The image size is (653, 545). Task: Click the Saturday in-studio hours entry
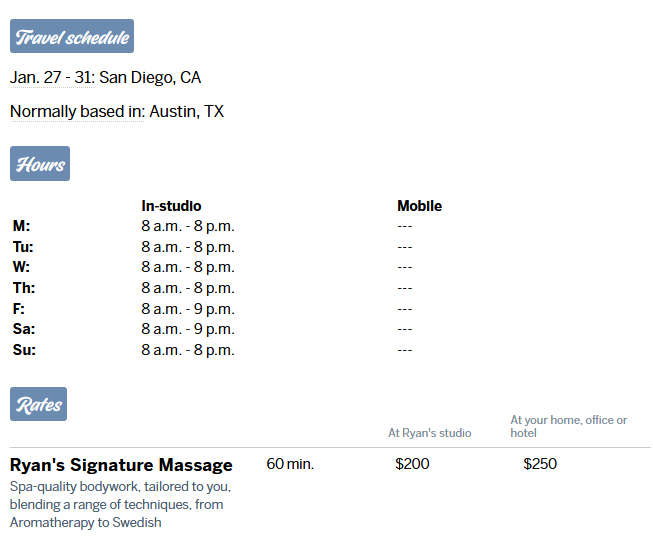pos(188,329)
